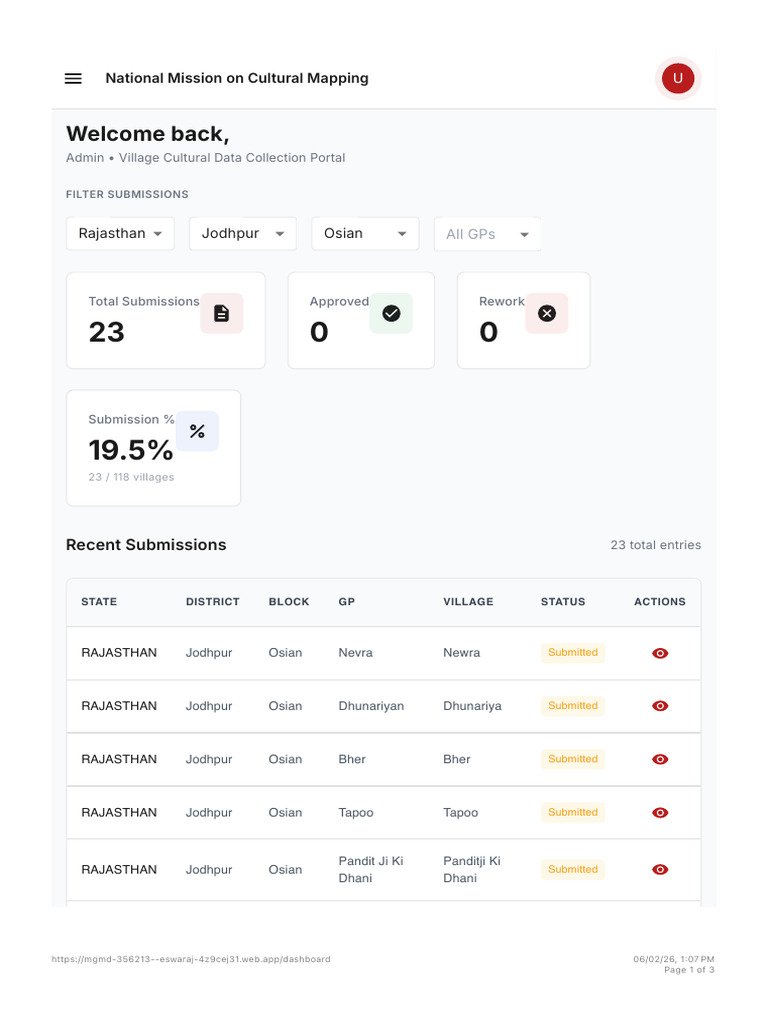The height and width of the screenshot is (1024, 768).
Task: Click Submitted badge in Tapoo row
Action: (573, 812)
